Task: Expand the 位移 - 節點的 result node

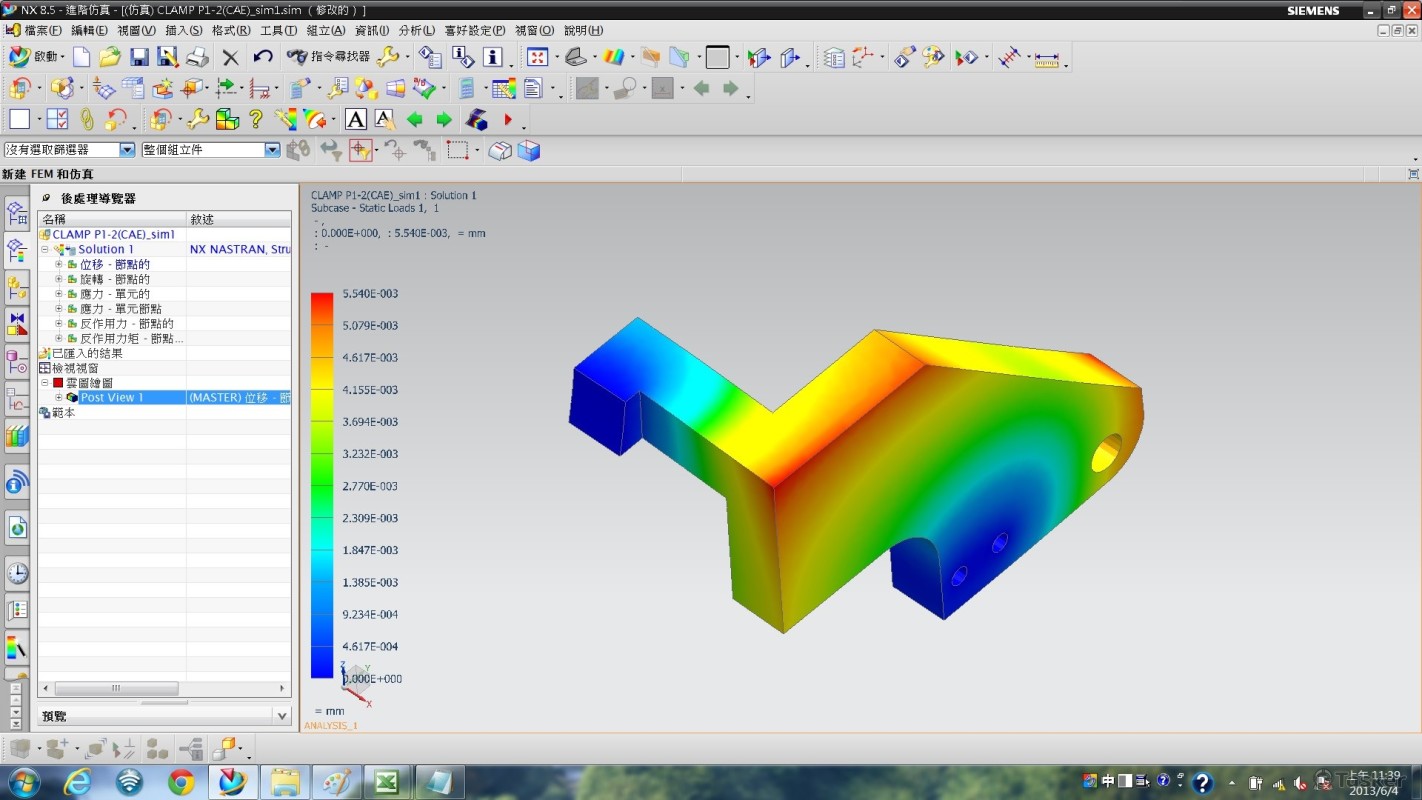Action: (59, 264)
